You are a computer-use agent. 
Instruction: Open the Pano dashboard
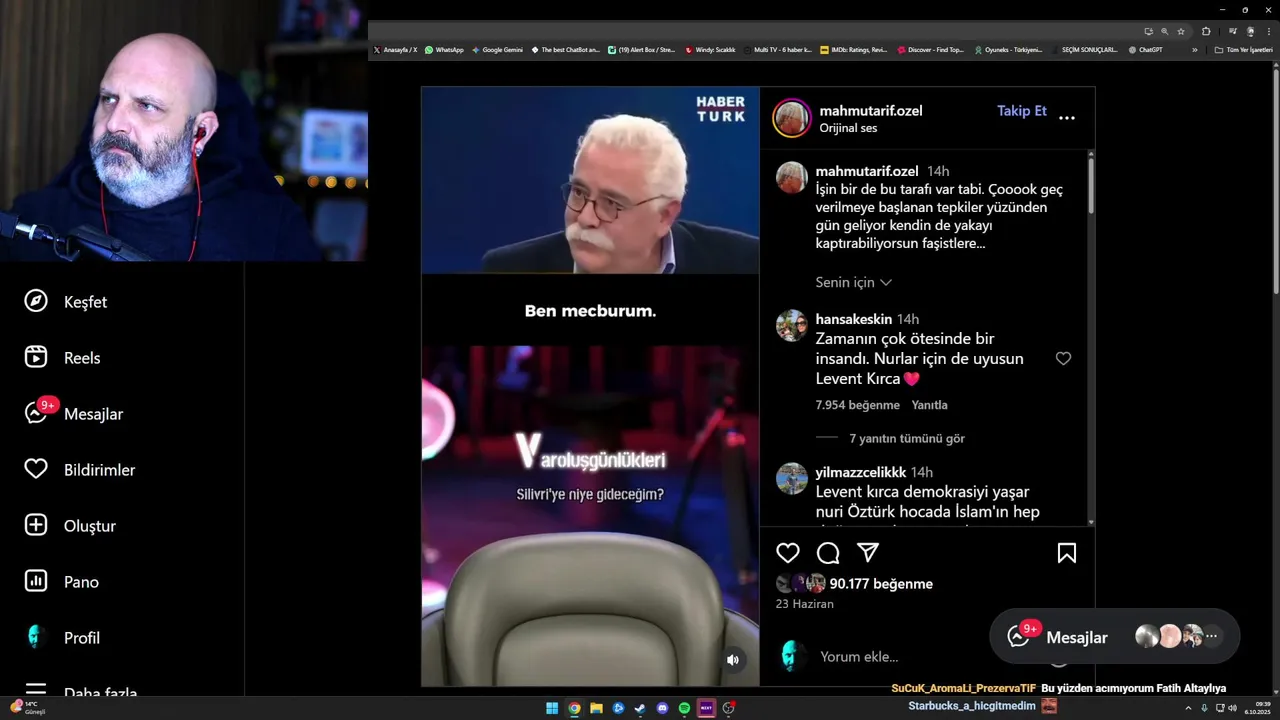point(62,582)
